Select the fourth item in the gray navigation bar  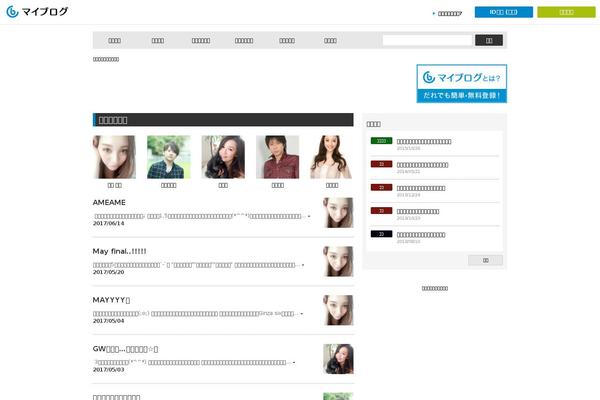(x=244, y=40)
